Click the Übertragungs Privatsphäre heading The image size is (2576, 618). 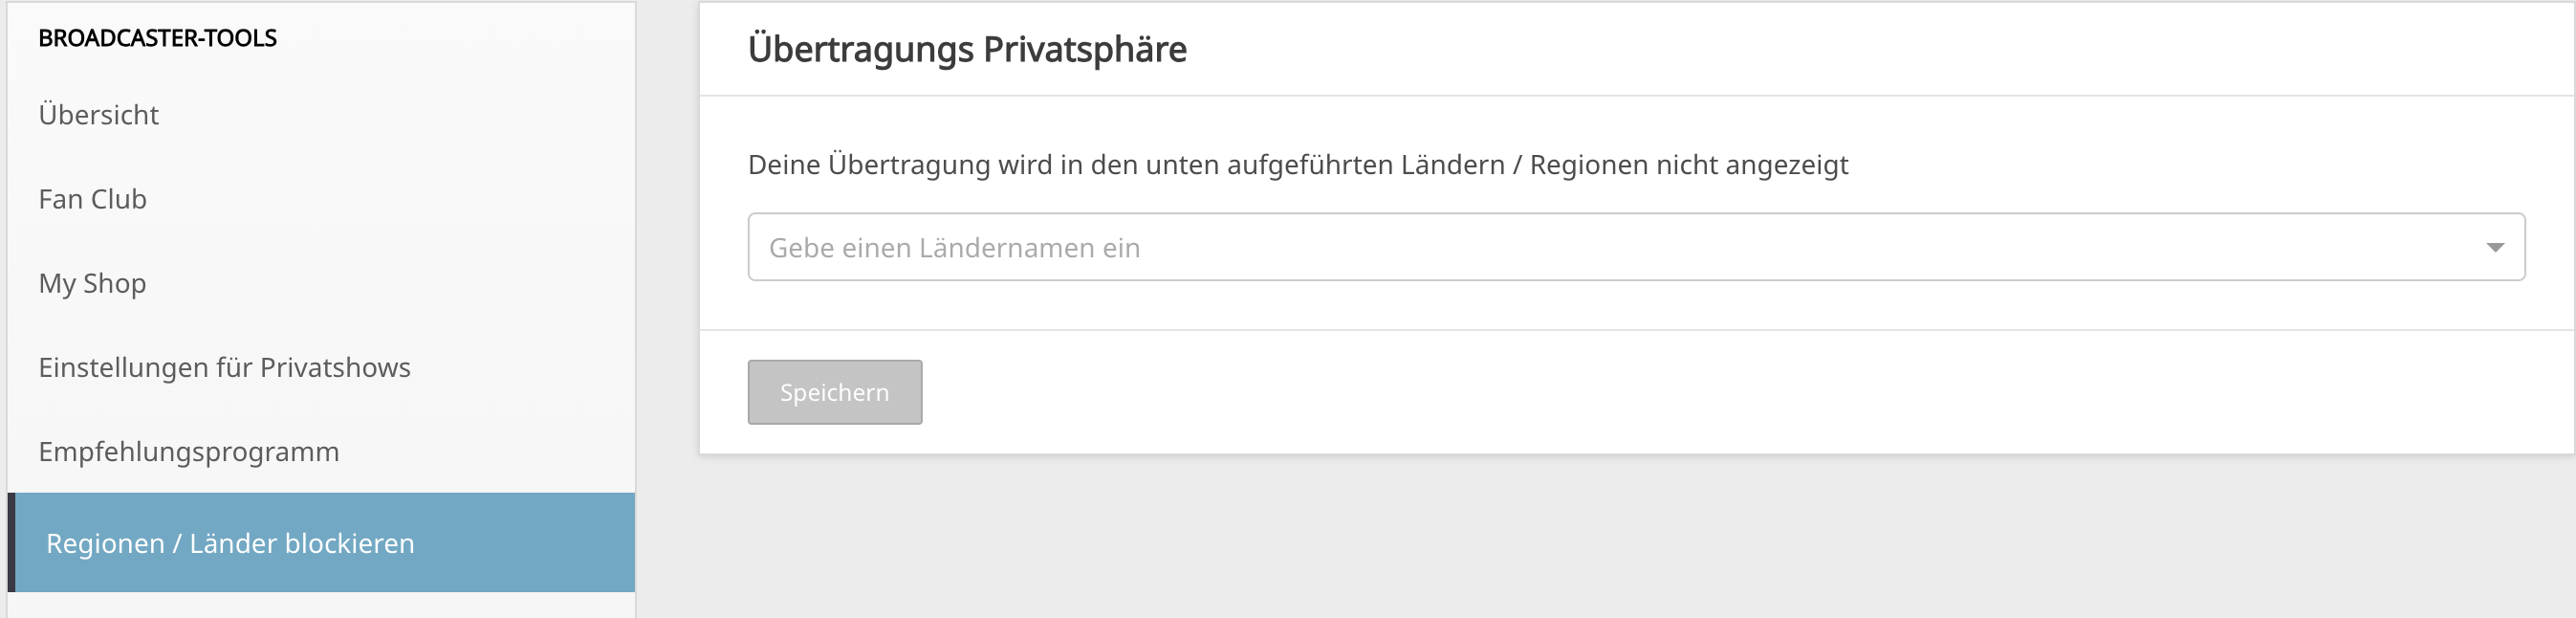967,49
